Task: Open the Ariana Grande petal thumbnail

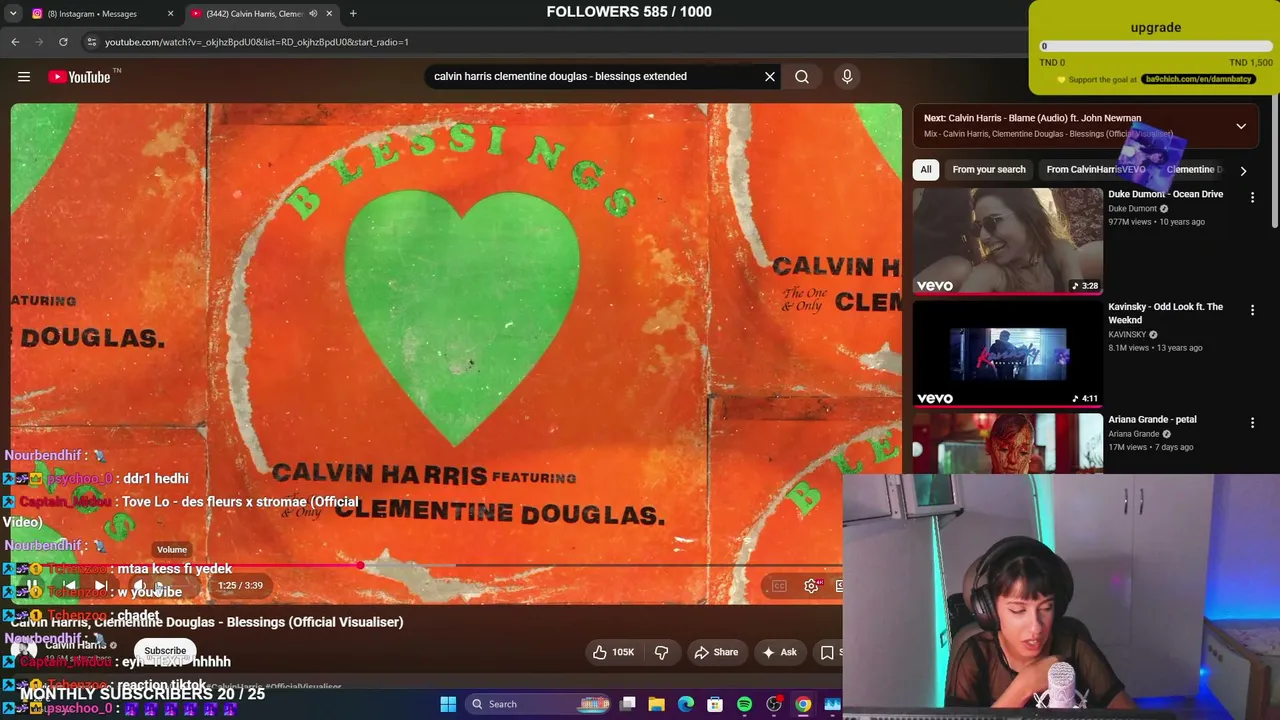Action: (x=1008, y=444)
